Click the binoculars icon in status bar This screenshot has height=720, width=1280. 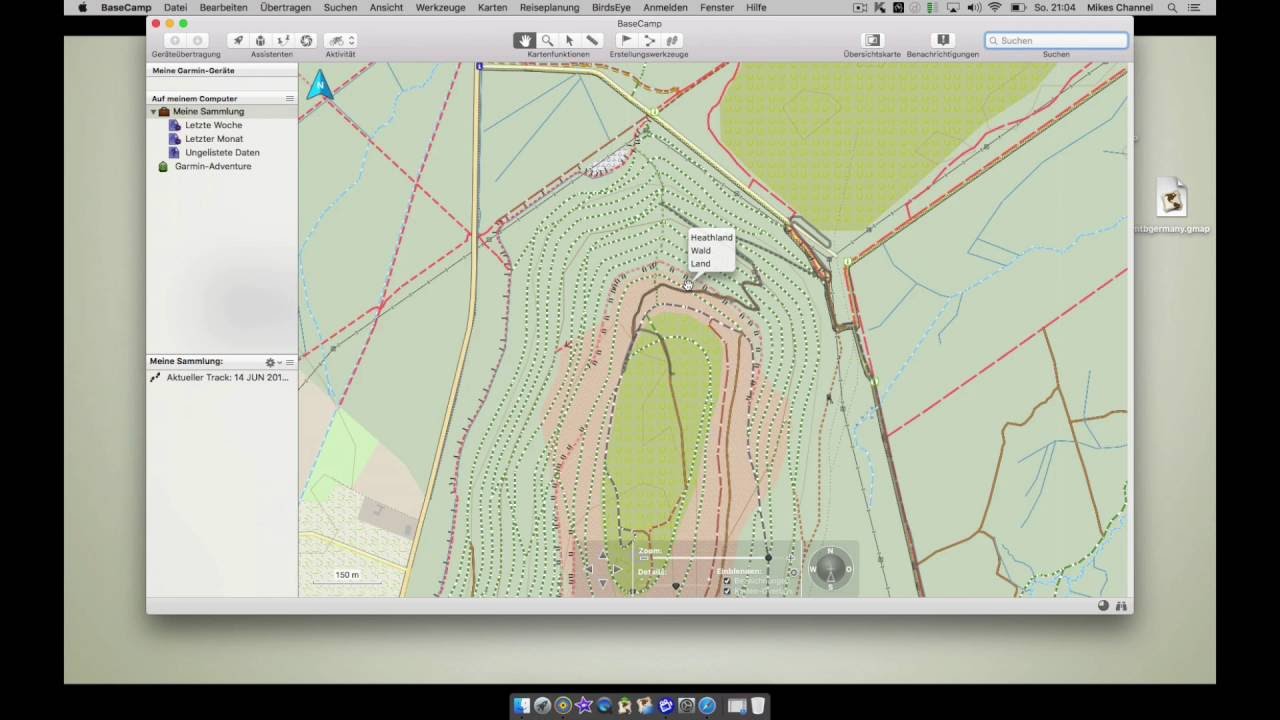tap(1121, 605)
